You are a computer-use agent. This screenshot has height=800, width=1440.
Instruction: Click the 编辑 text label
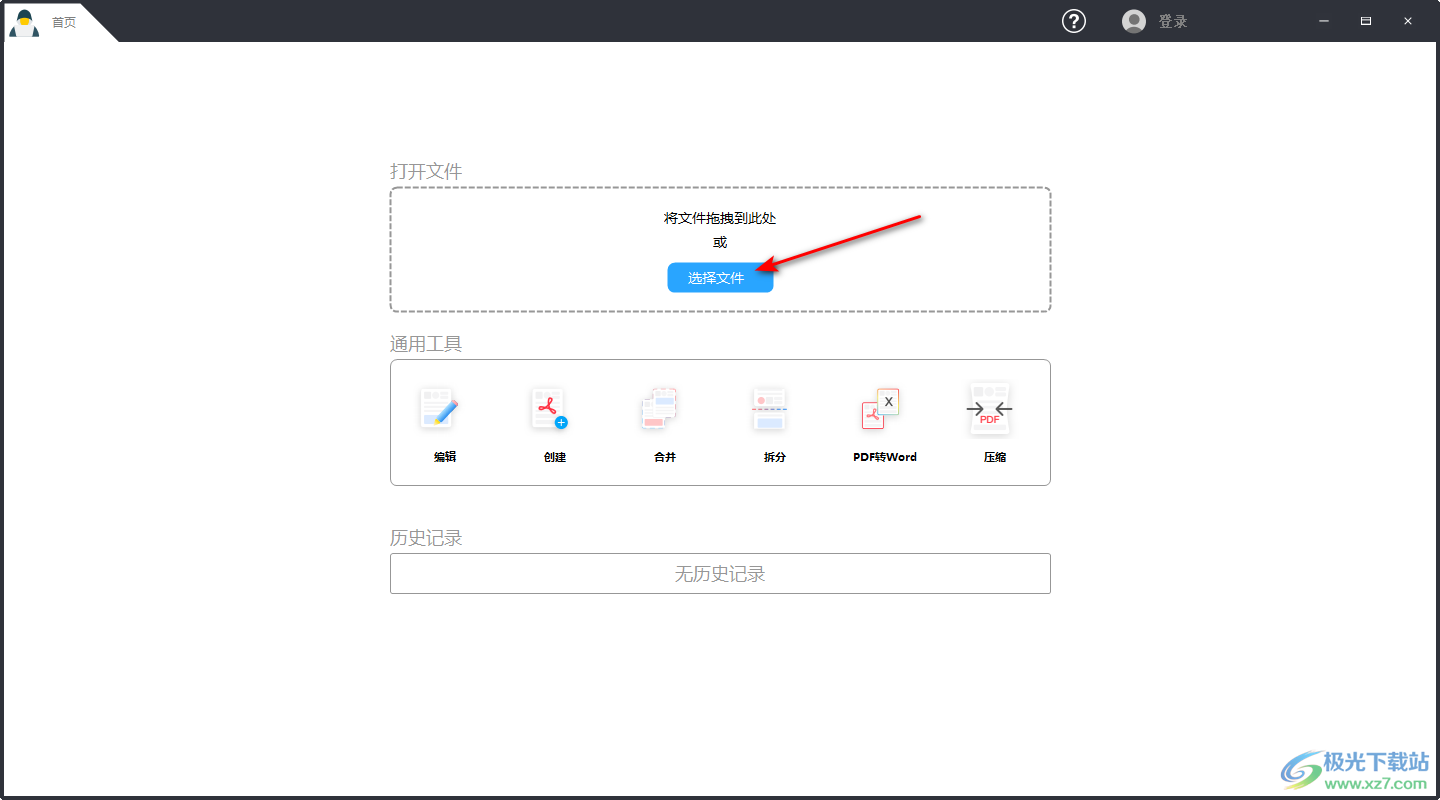point(445,457)
